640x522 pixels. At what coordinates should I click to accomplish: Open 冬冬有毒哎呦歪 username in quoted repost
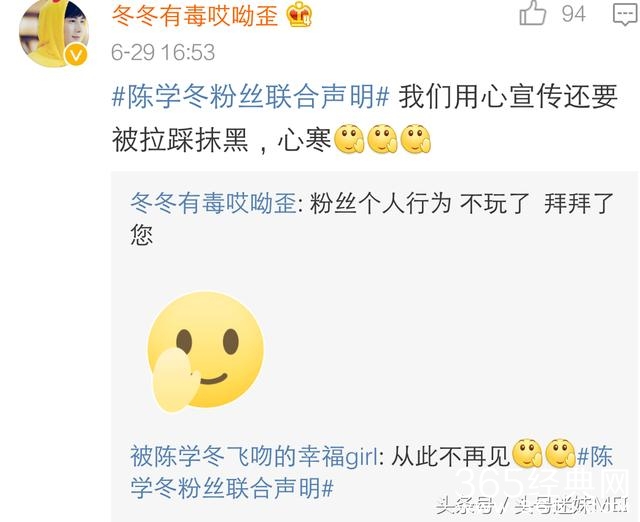point(213,203)
